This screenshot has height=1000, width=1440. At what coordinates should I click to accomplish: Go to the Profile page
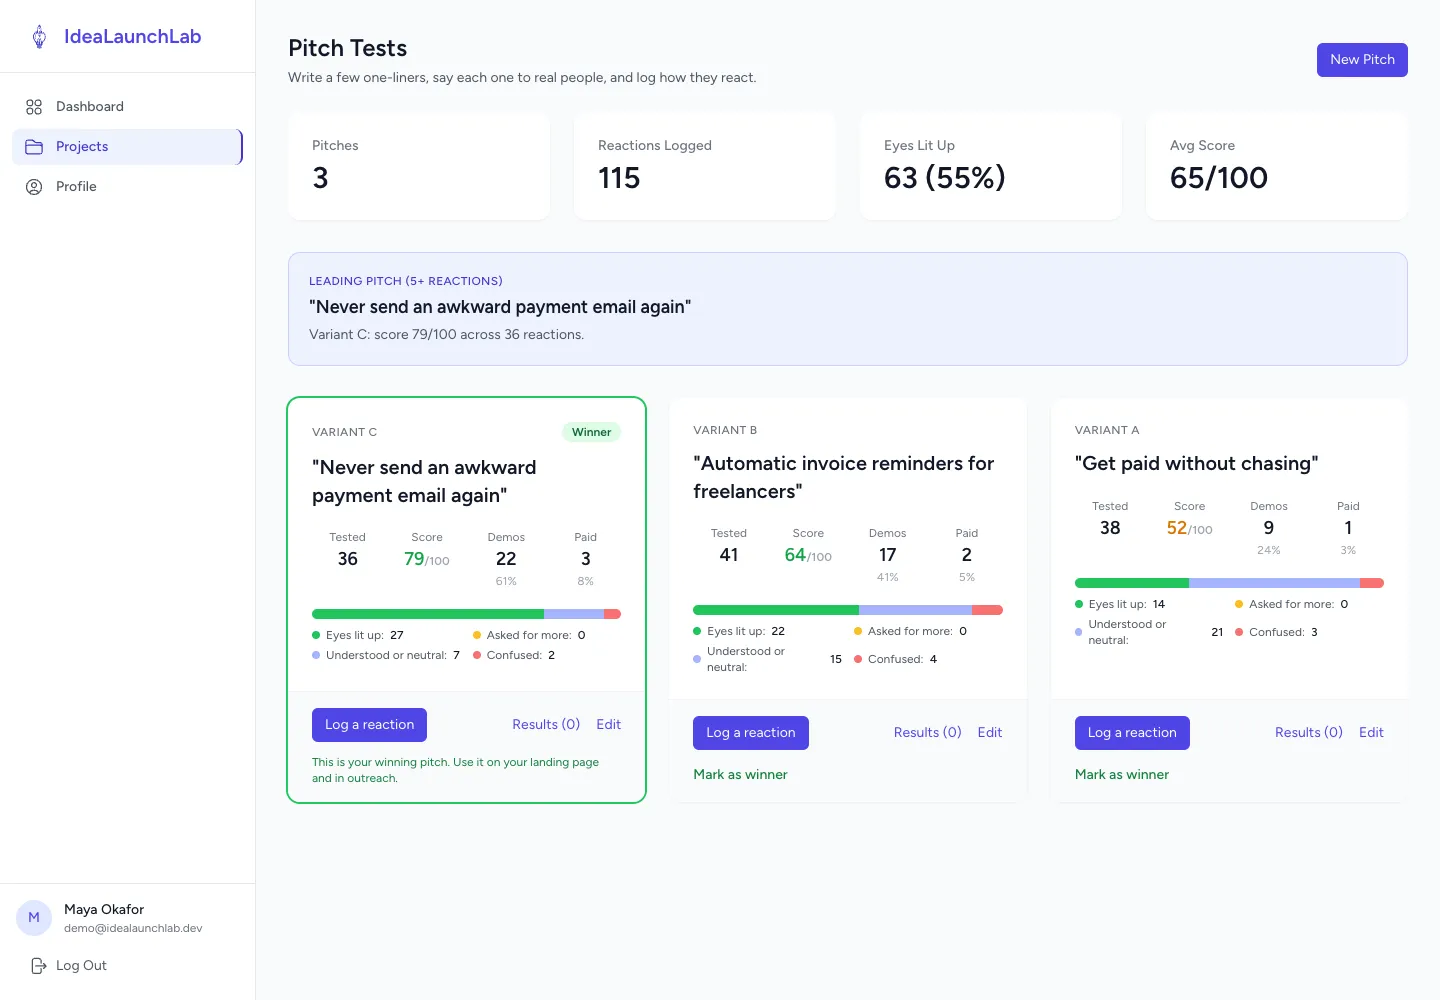click(x=127, y=187)
